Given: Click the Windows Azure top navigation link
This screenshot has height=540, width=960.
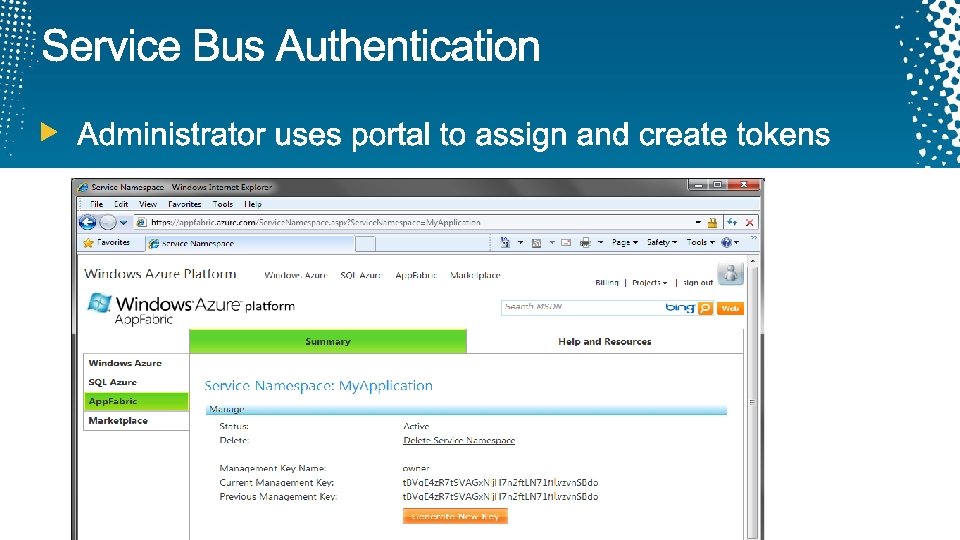Looking at the screenshot, I should pyautogui.click(x=296, y=276).
